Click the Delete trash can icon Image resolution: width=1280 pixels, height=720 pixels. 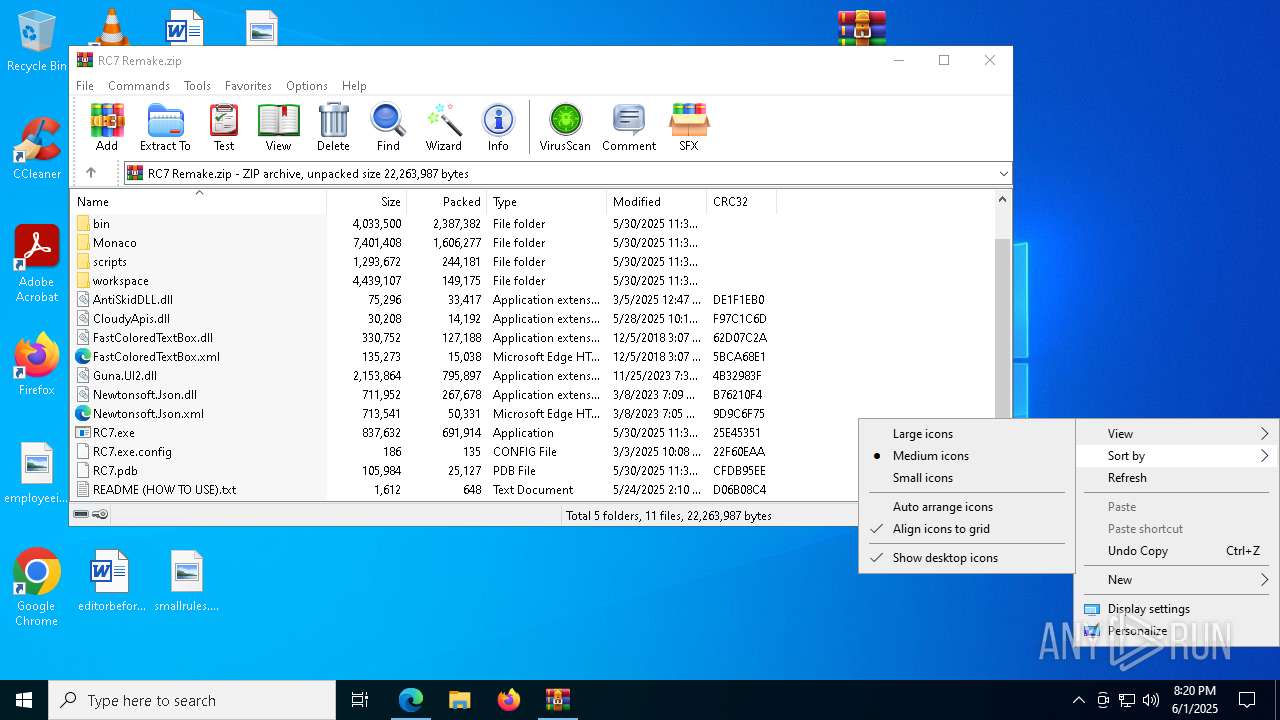[333, 127]
